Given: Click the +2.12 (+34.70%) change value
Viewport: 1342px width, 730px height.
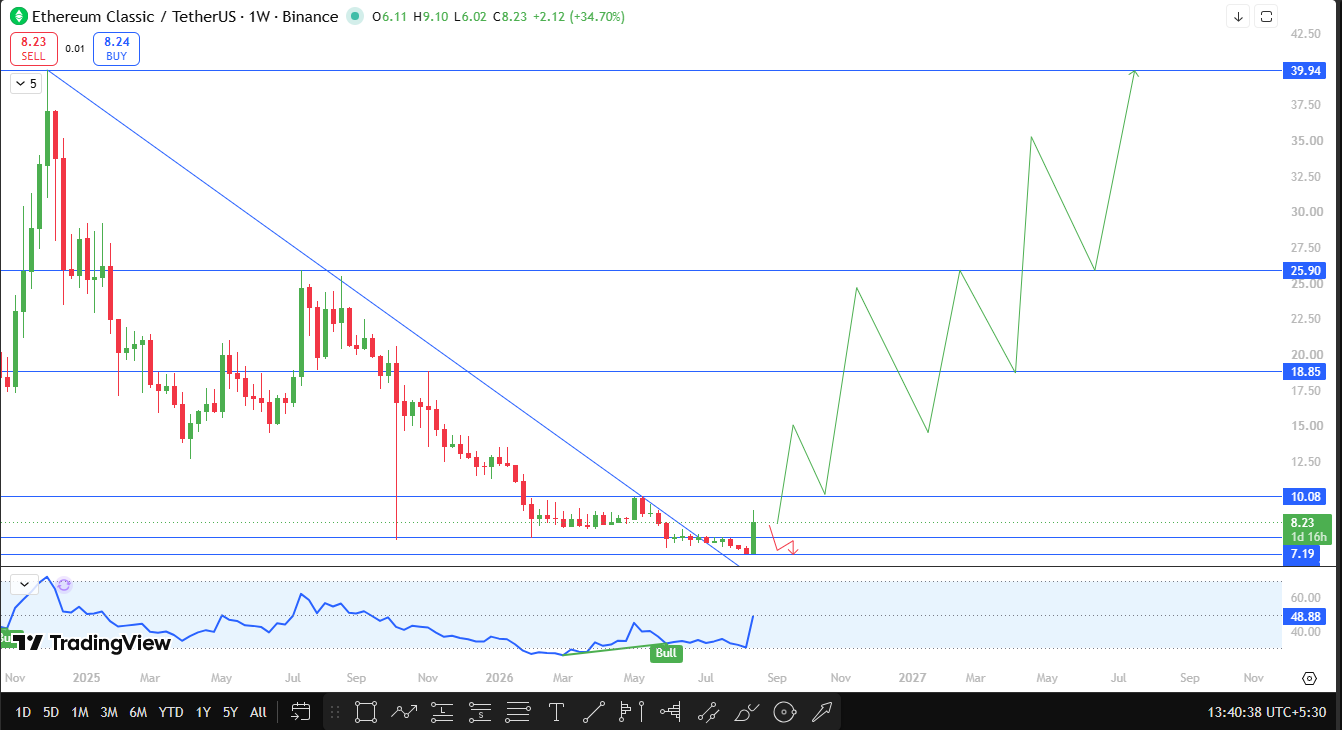Looking at the screenshot, I should [x=577, y=17].
